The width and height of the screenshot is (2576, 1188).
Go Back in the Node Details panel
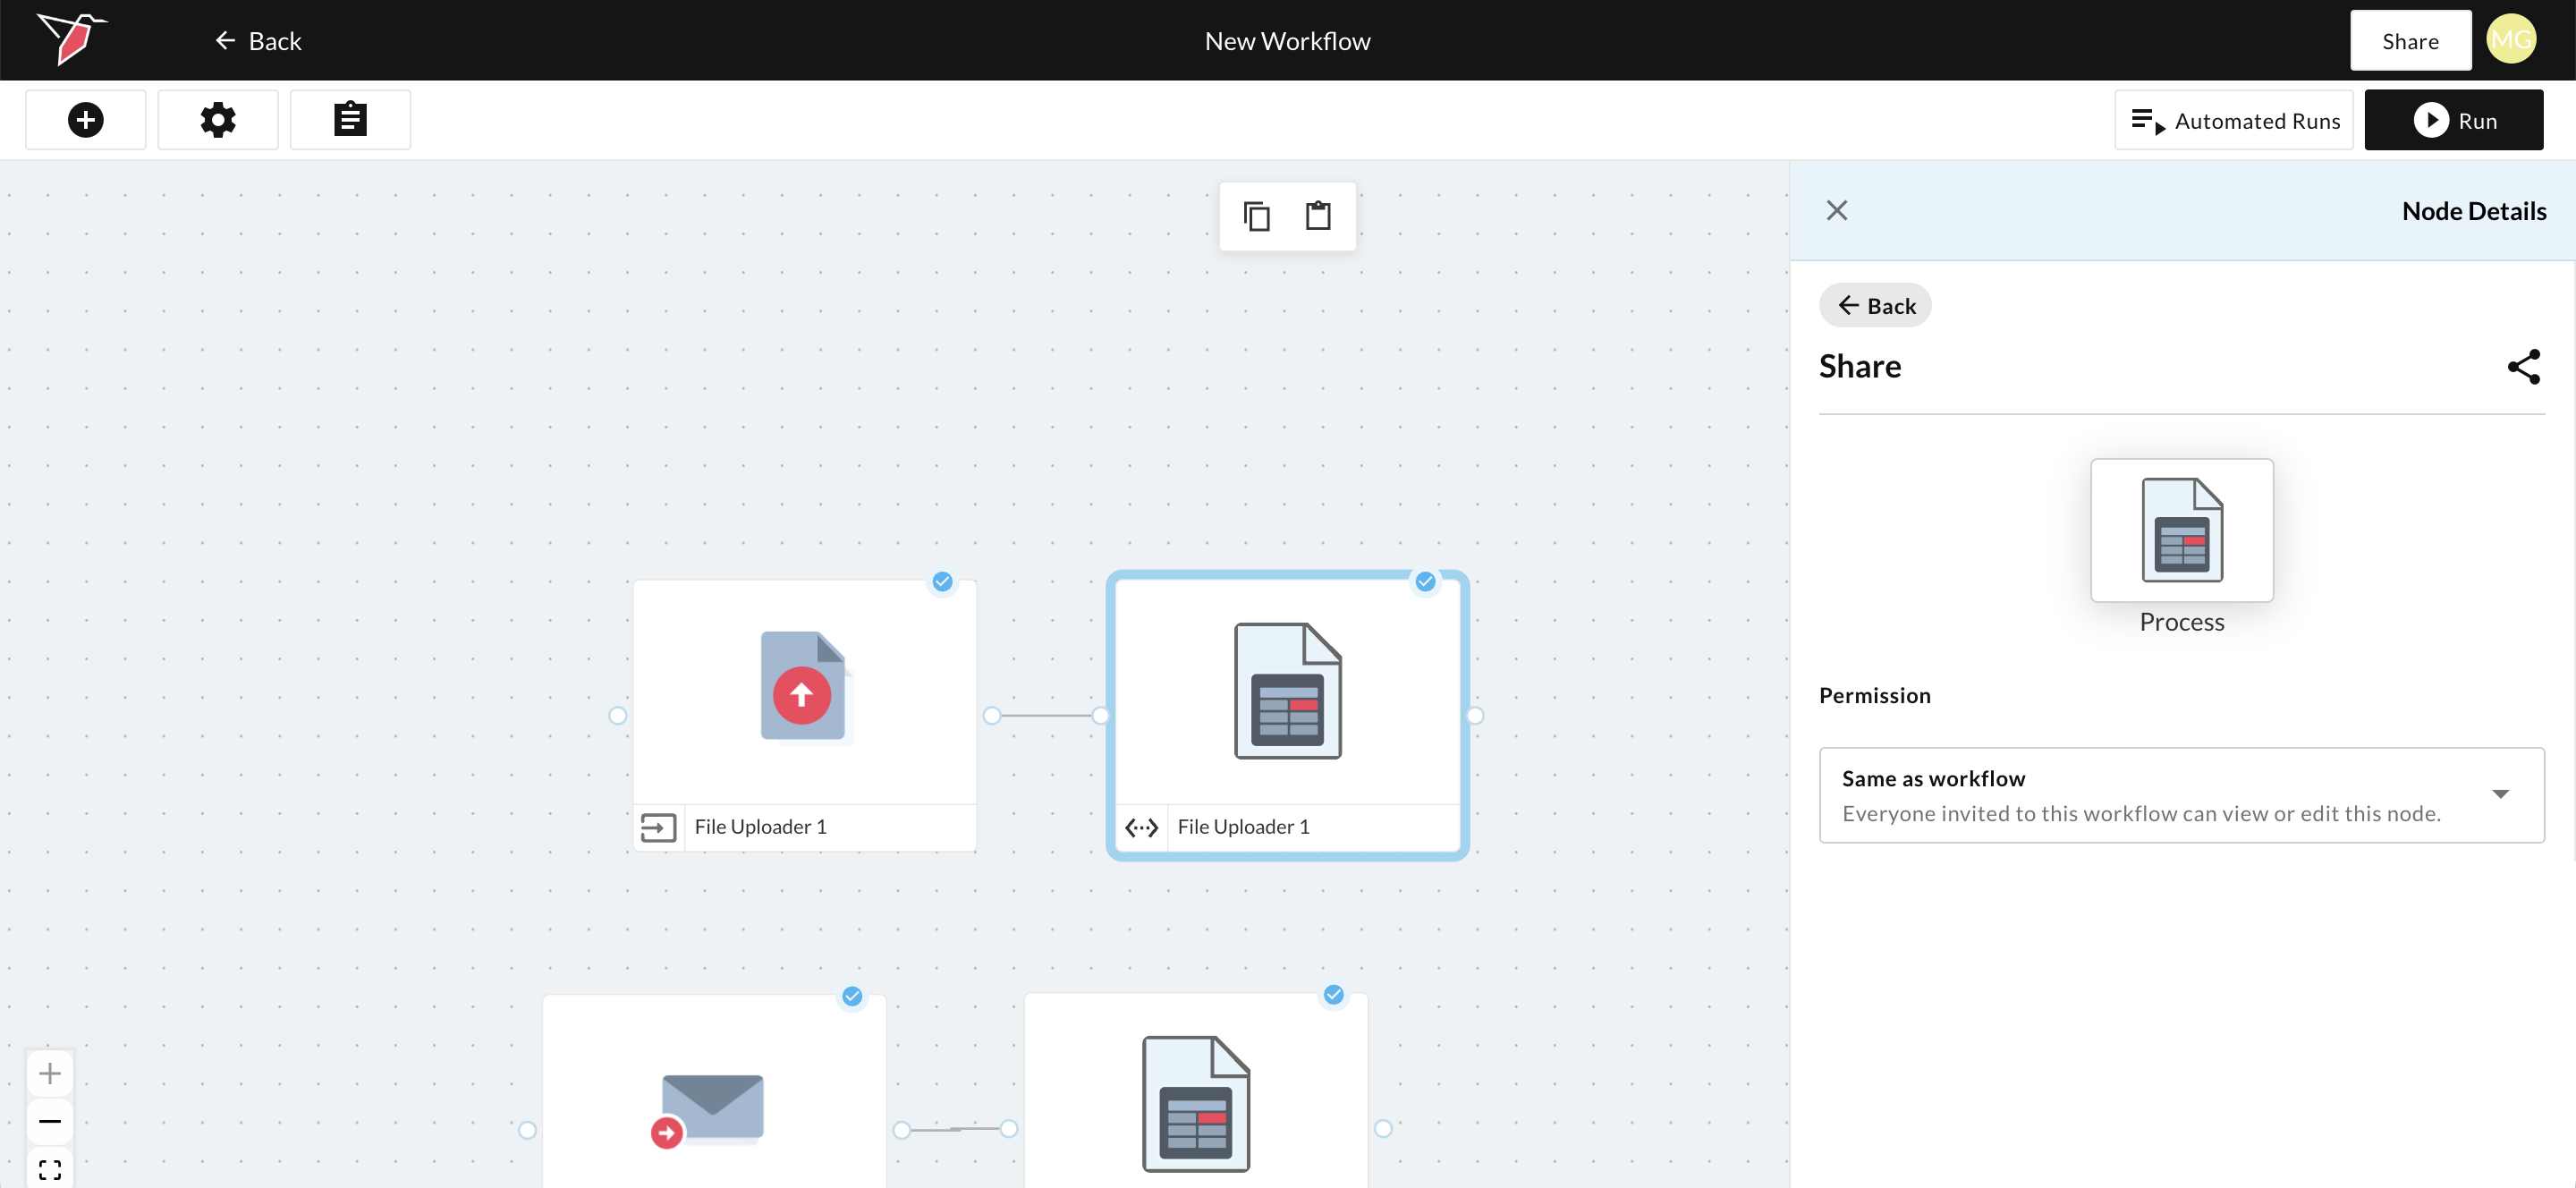click(x=1875, y=306)
